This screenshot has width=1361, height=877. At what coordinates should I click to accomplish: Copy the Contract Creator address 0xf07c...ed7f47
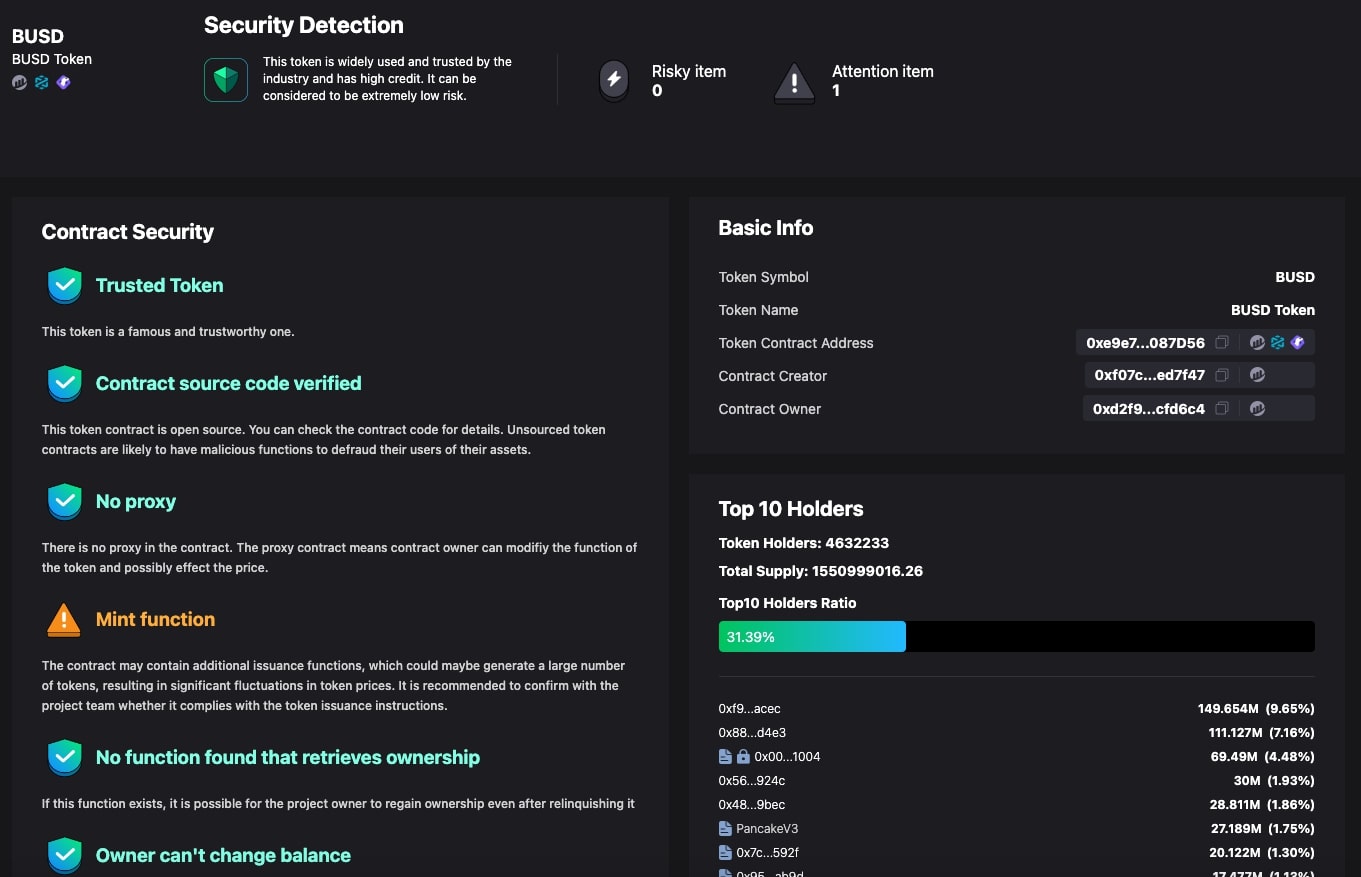1222,376
